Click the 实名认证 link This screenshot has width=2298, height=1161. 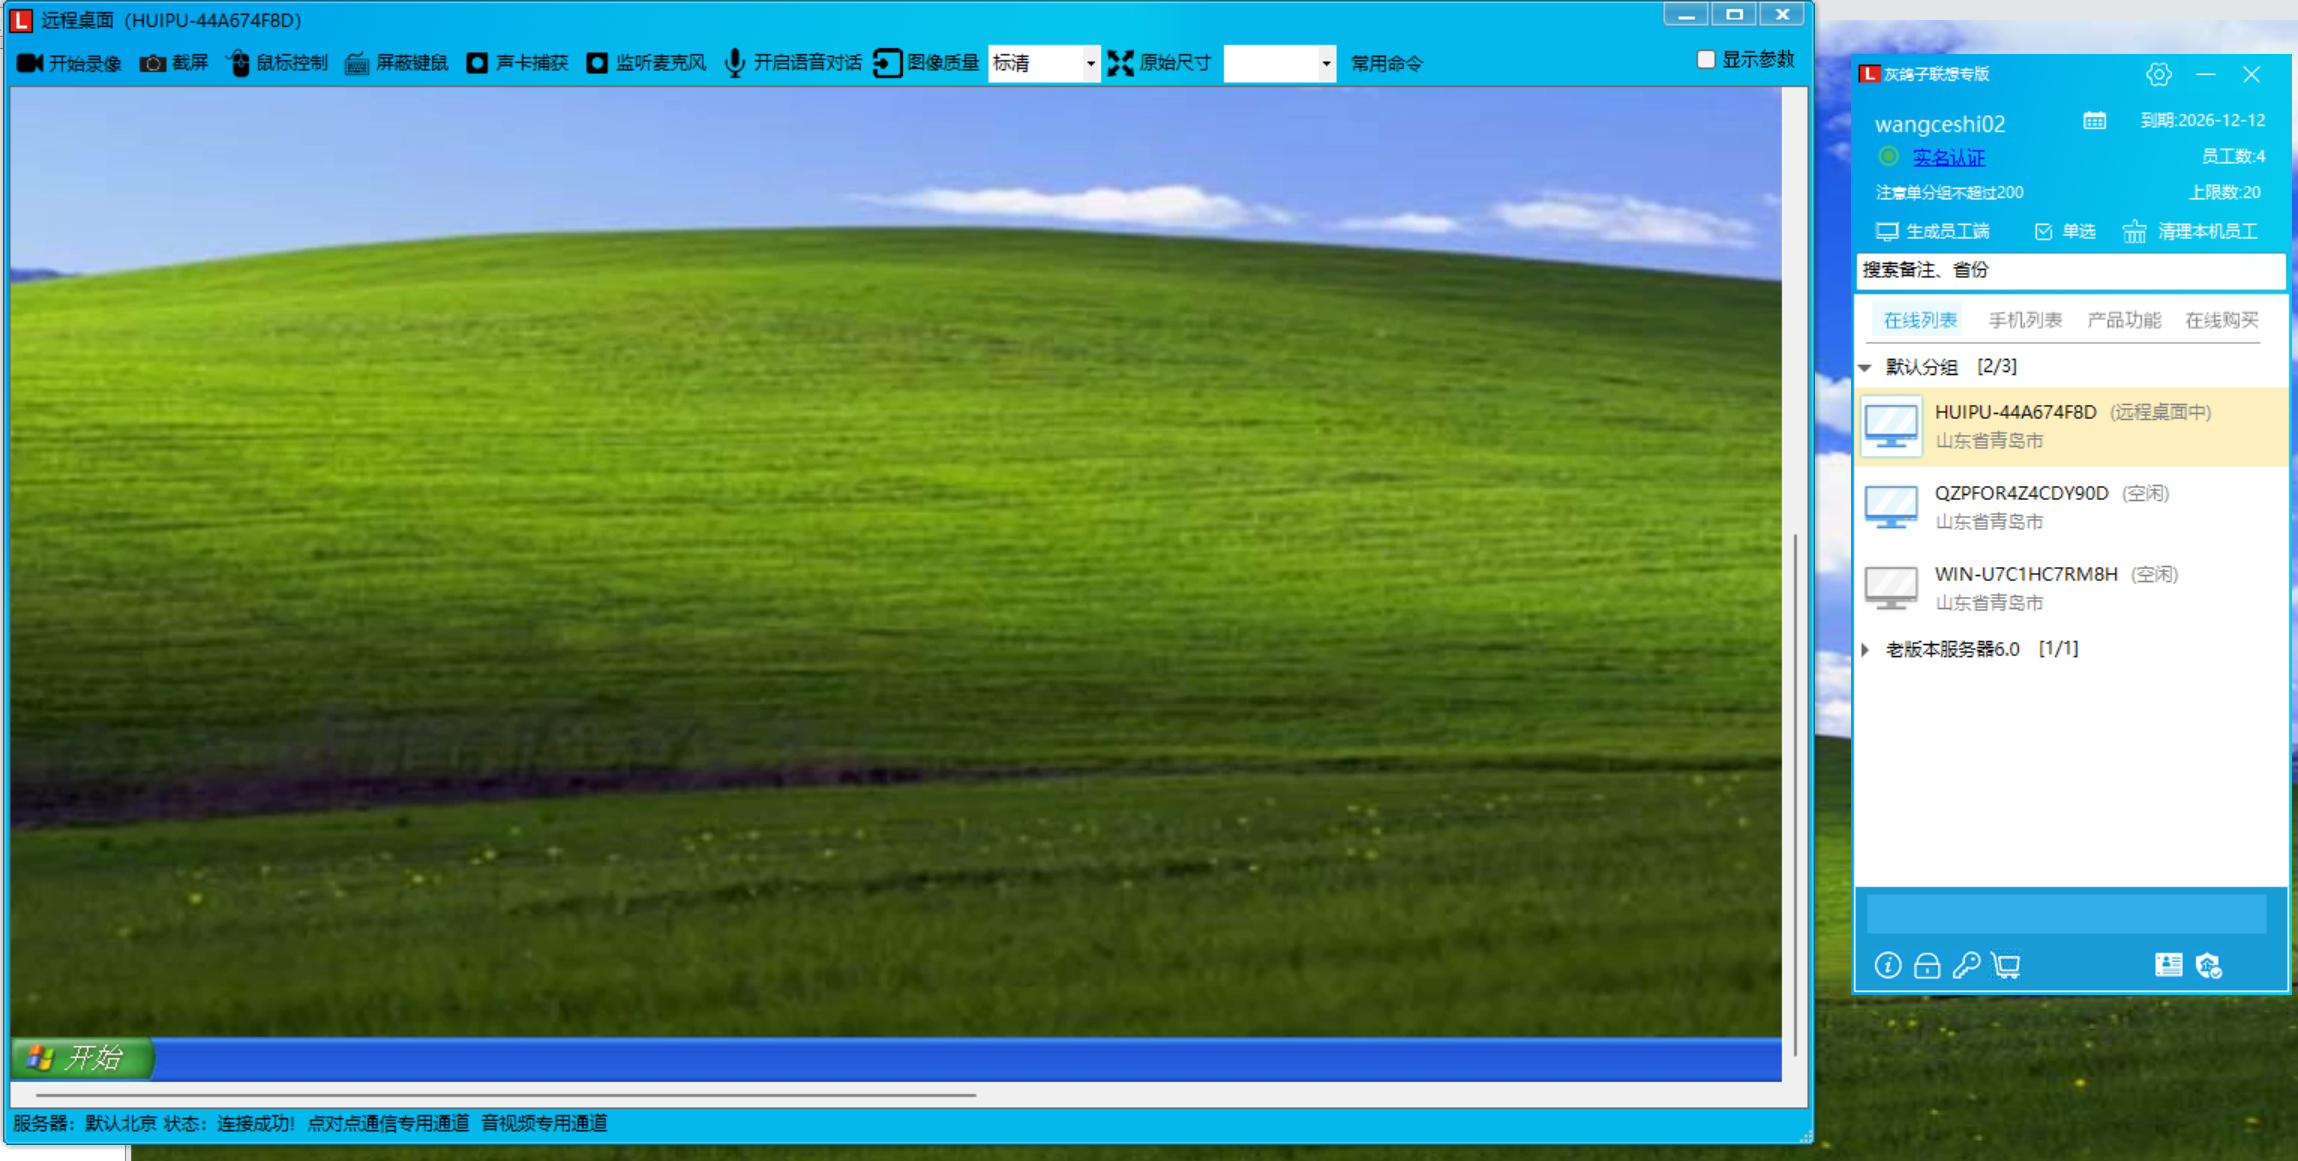[1948, 157]
